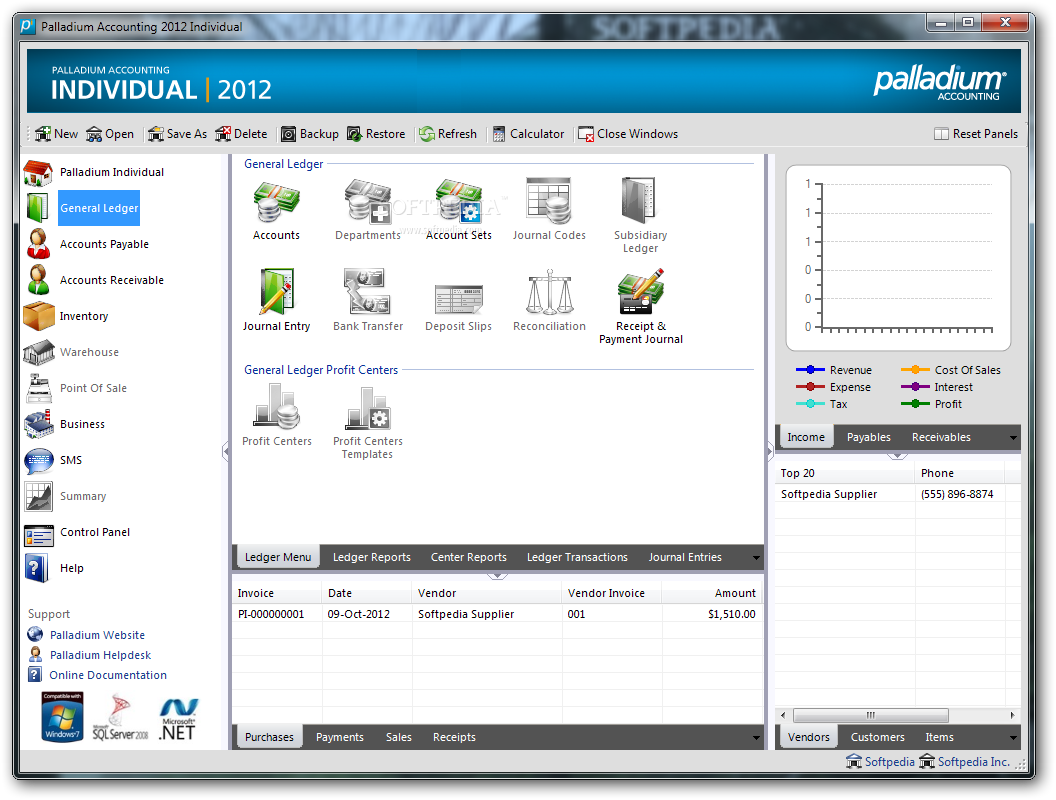Open the Departments icon
Screen dimensions: 1056x800
point(368,201)
